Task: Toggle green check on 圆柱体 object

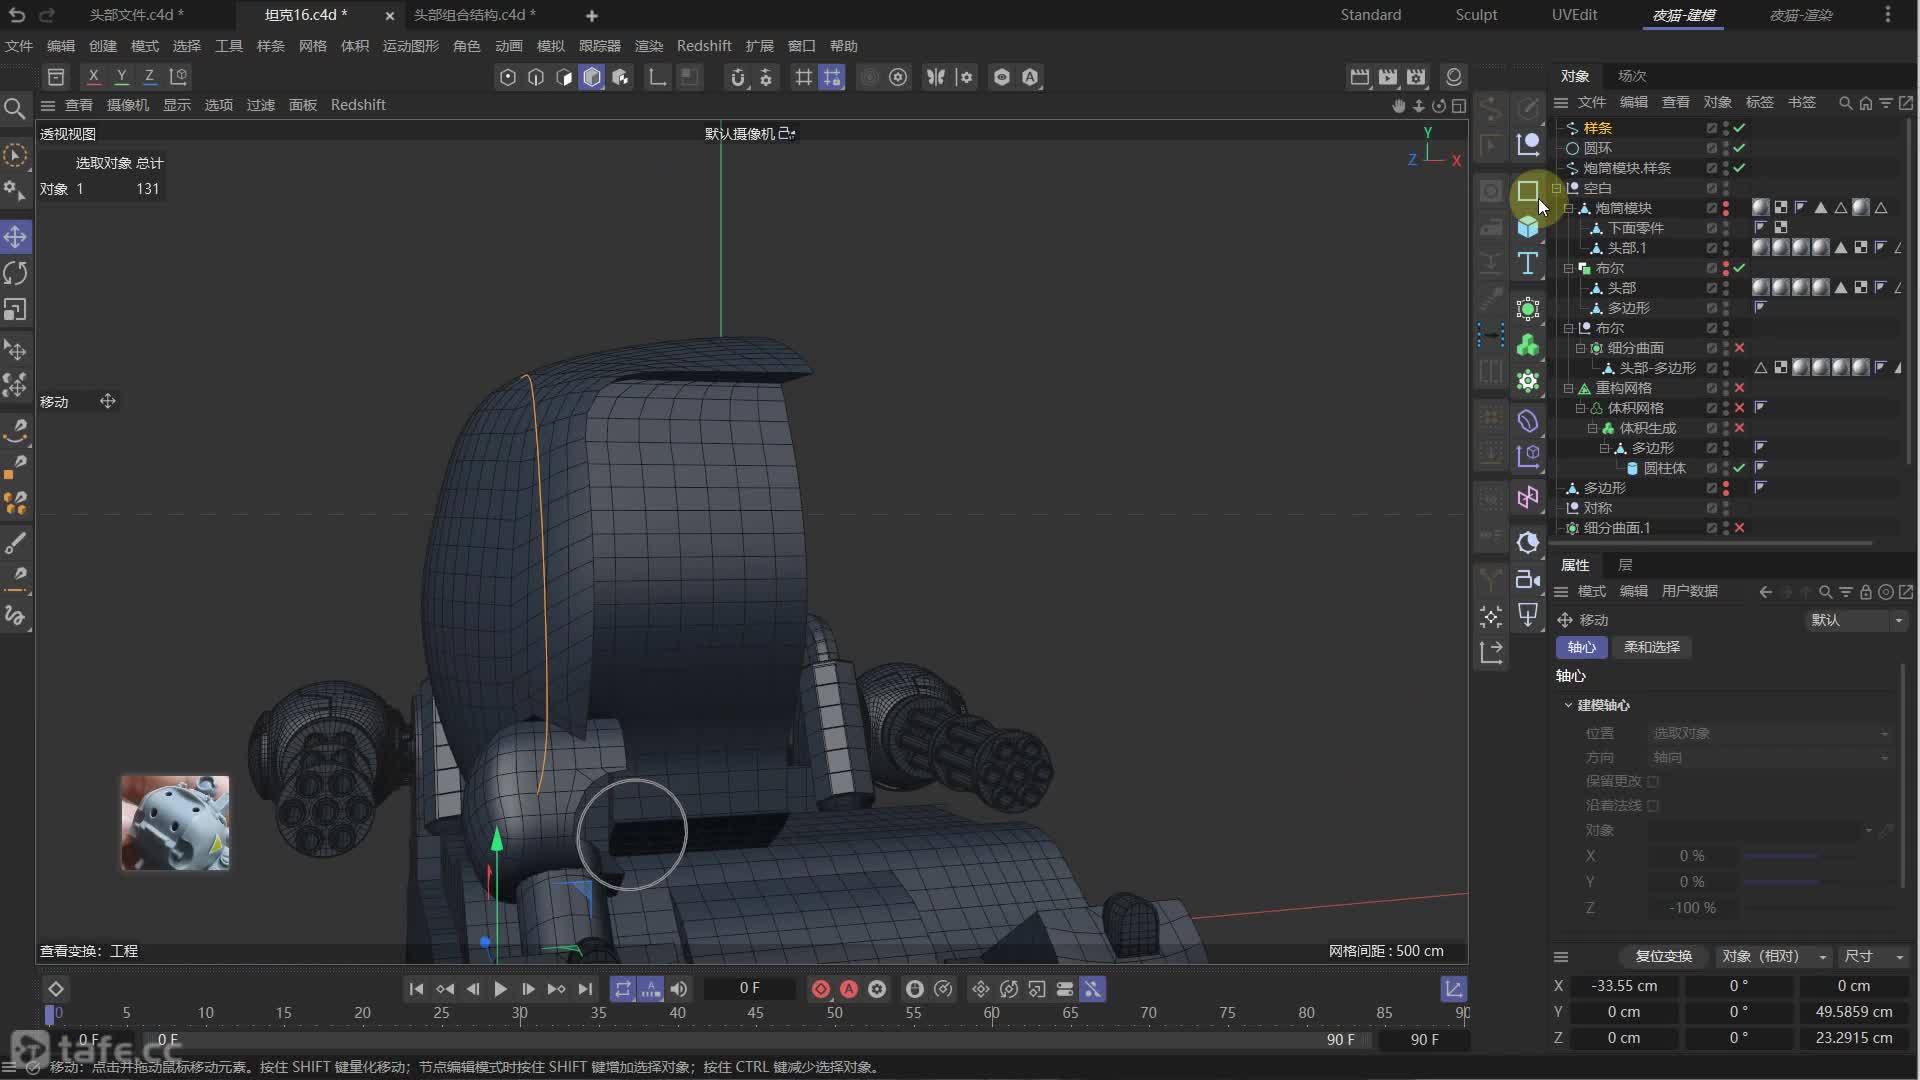Action: (1740, 468)
